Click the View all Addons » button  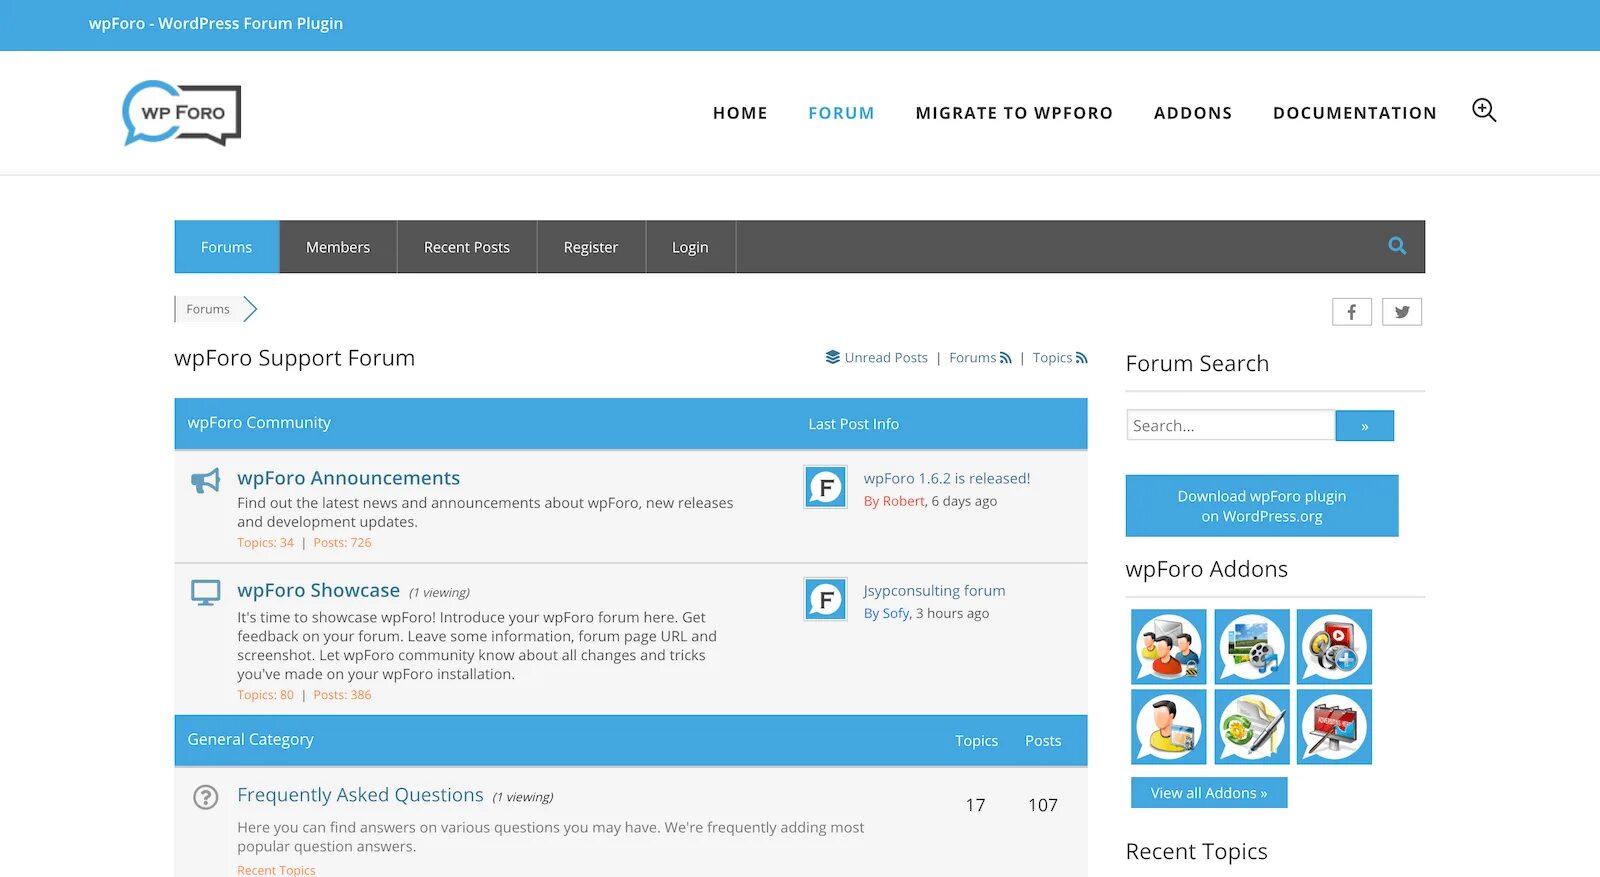coord(1209,793)
